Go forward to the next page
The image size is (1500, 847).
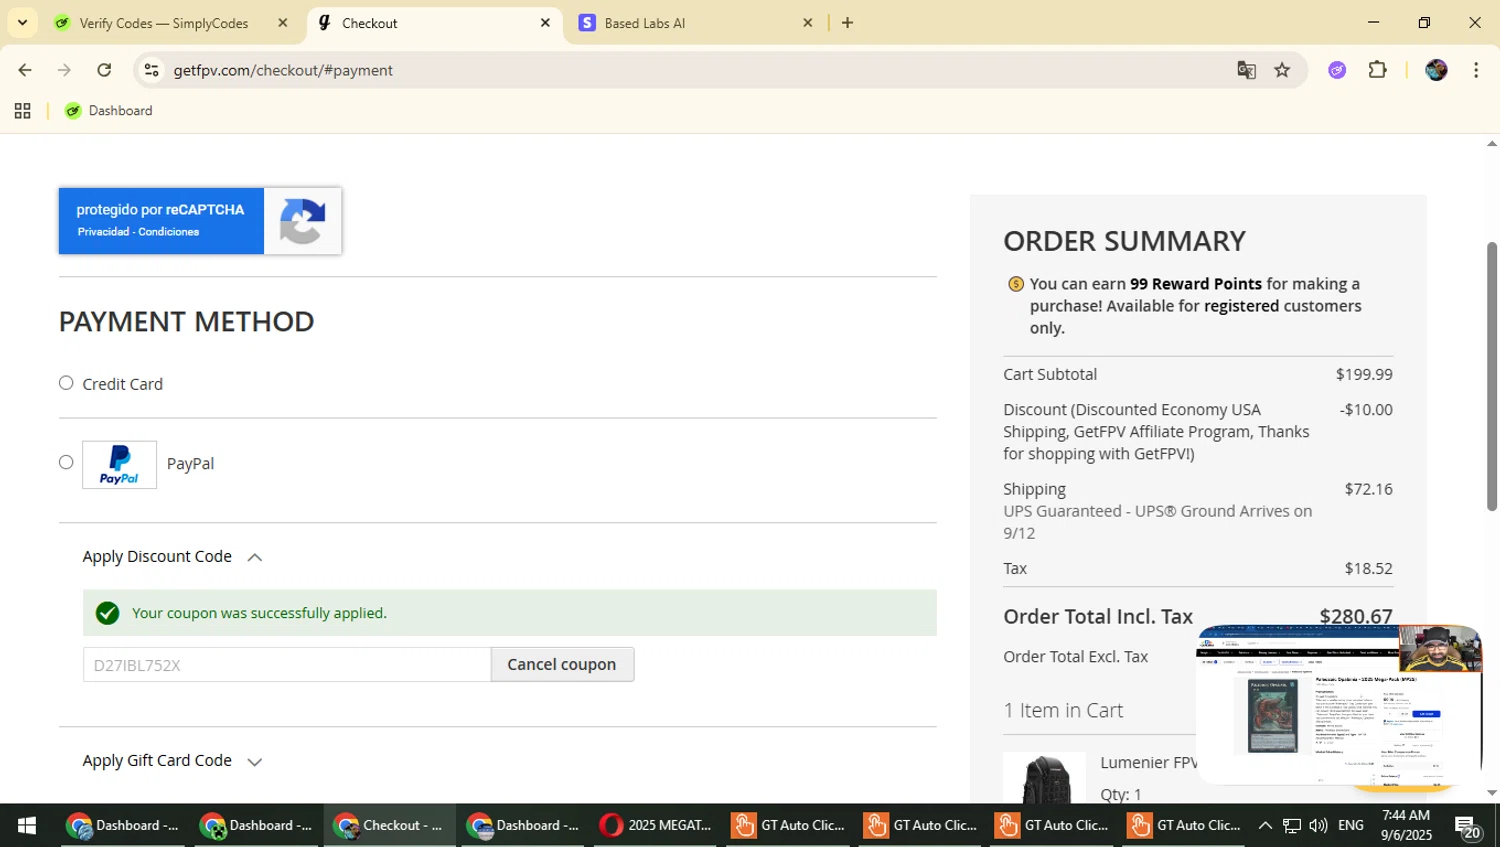(x=65, y=70)
